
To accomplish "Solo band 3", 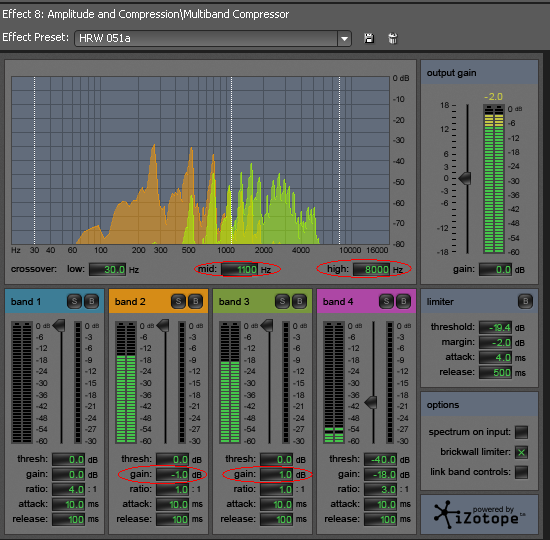I will point(282,301).
